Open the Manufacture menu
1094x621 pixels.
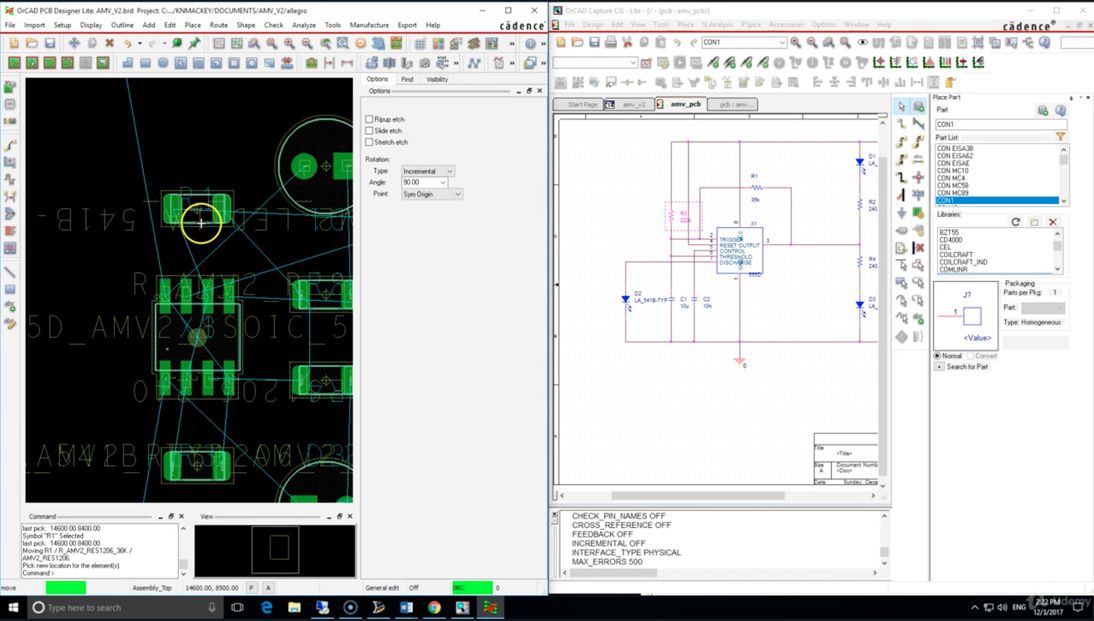tap(369, 25)
